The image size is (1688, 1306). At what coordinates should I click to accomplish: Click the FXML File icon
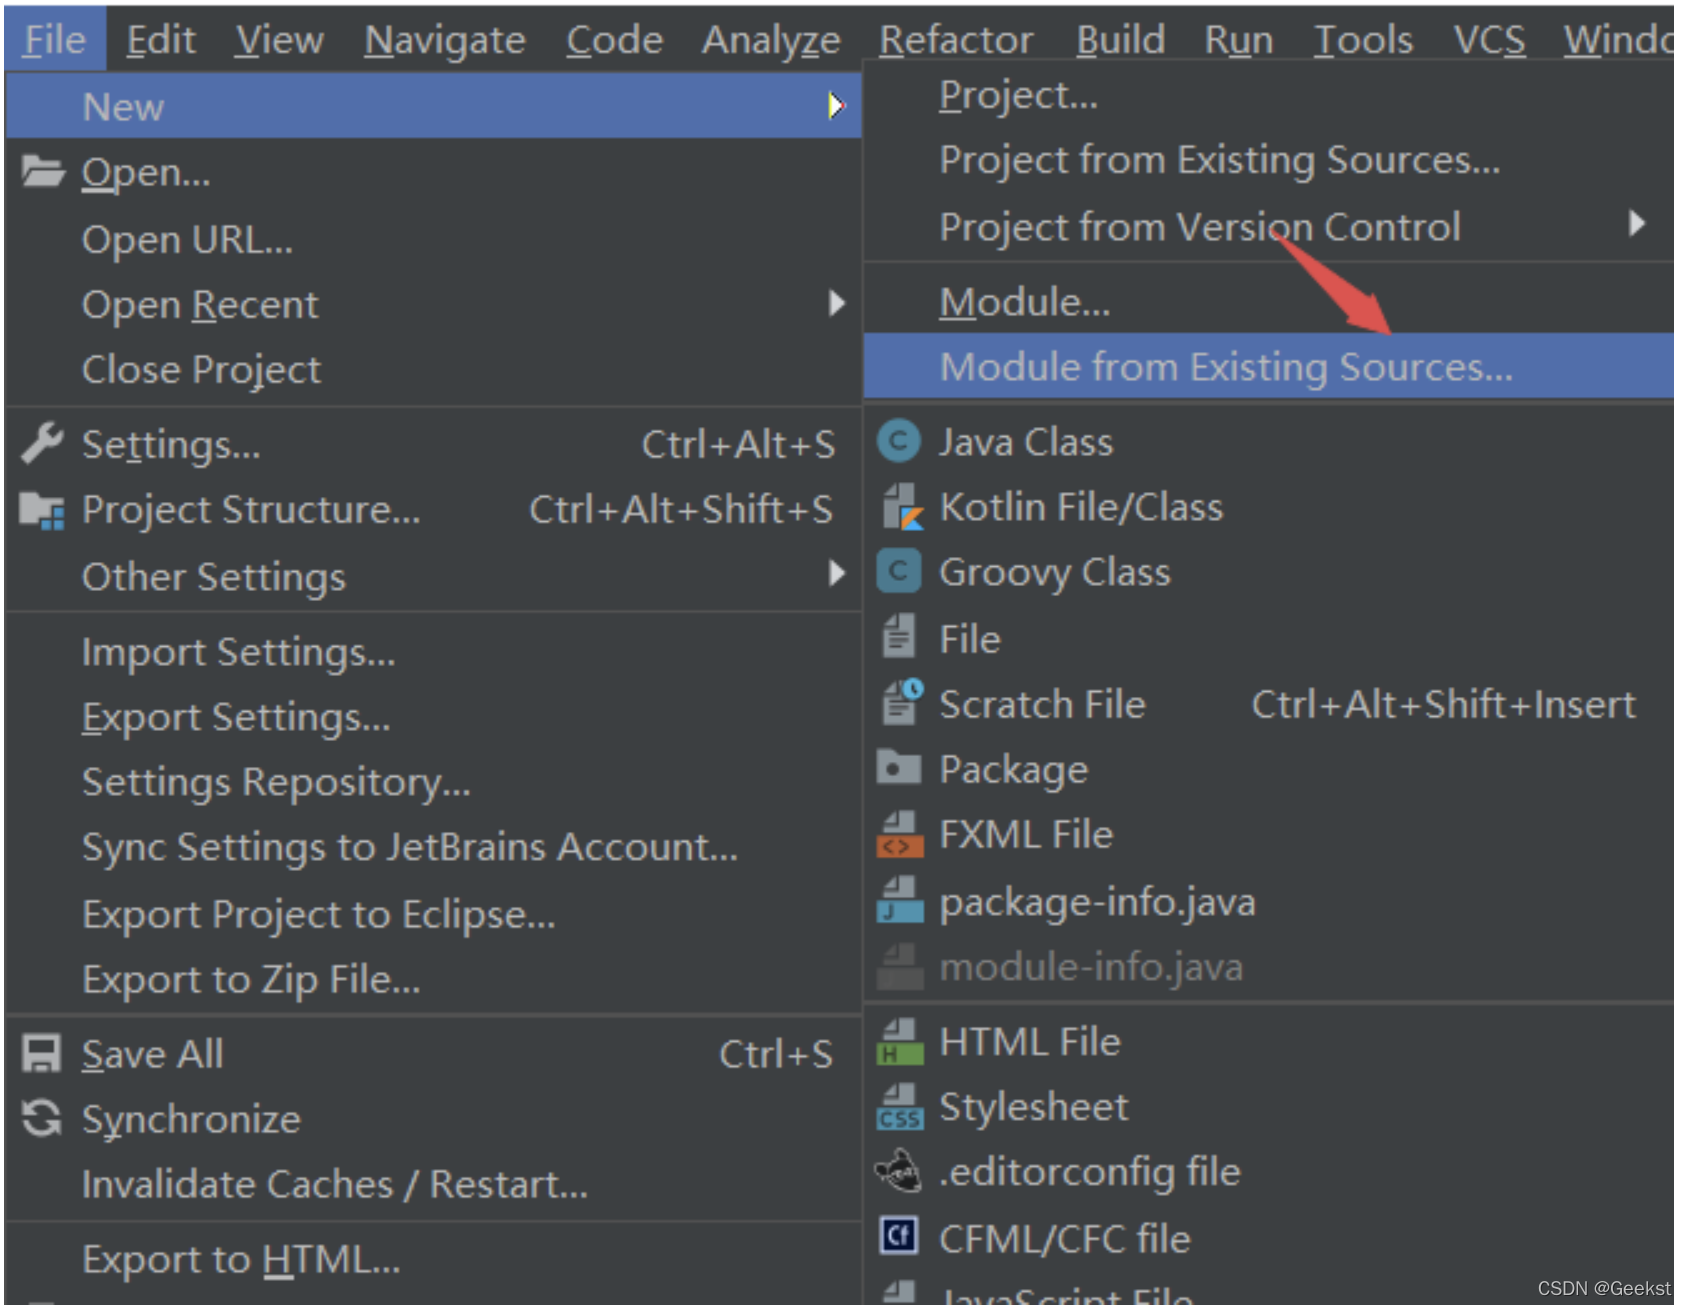click(900, 834)
